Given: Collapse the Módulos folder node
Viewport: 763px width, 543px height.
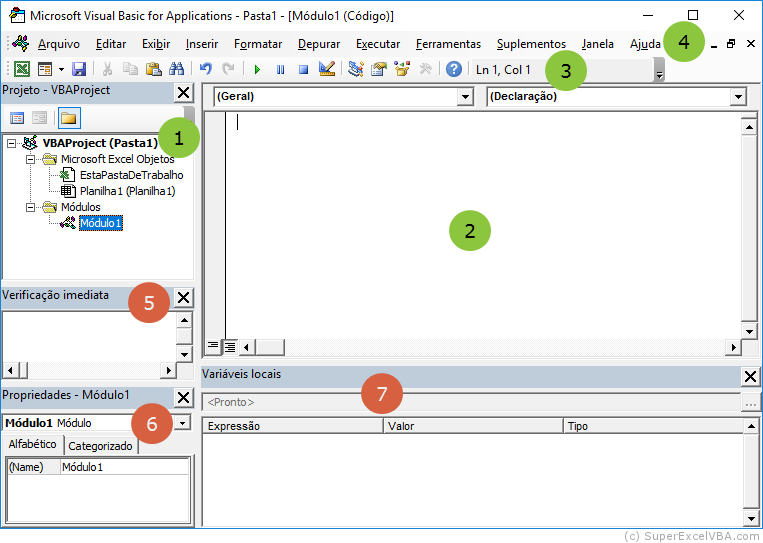Looking at the screenshot, I should click(30, 207).
